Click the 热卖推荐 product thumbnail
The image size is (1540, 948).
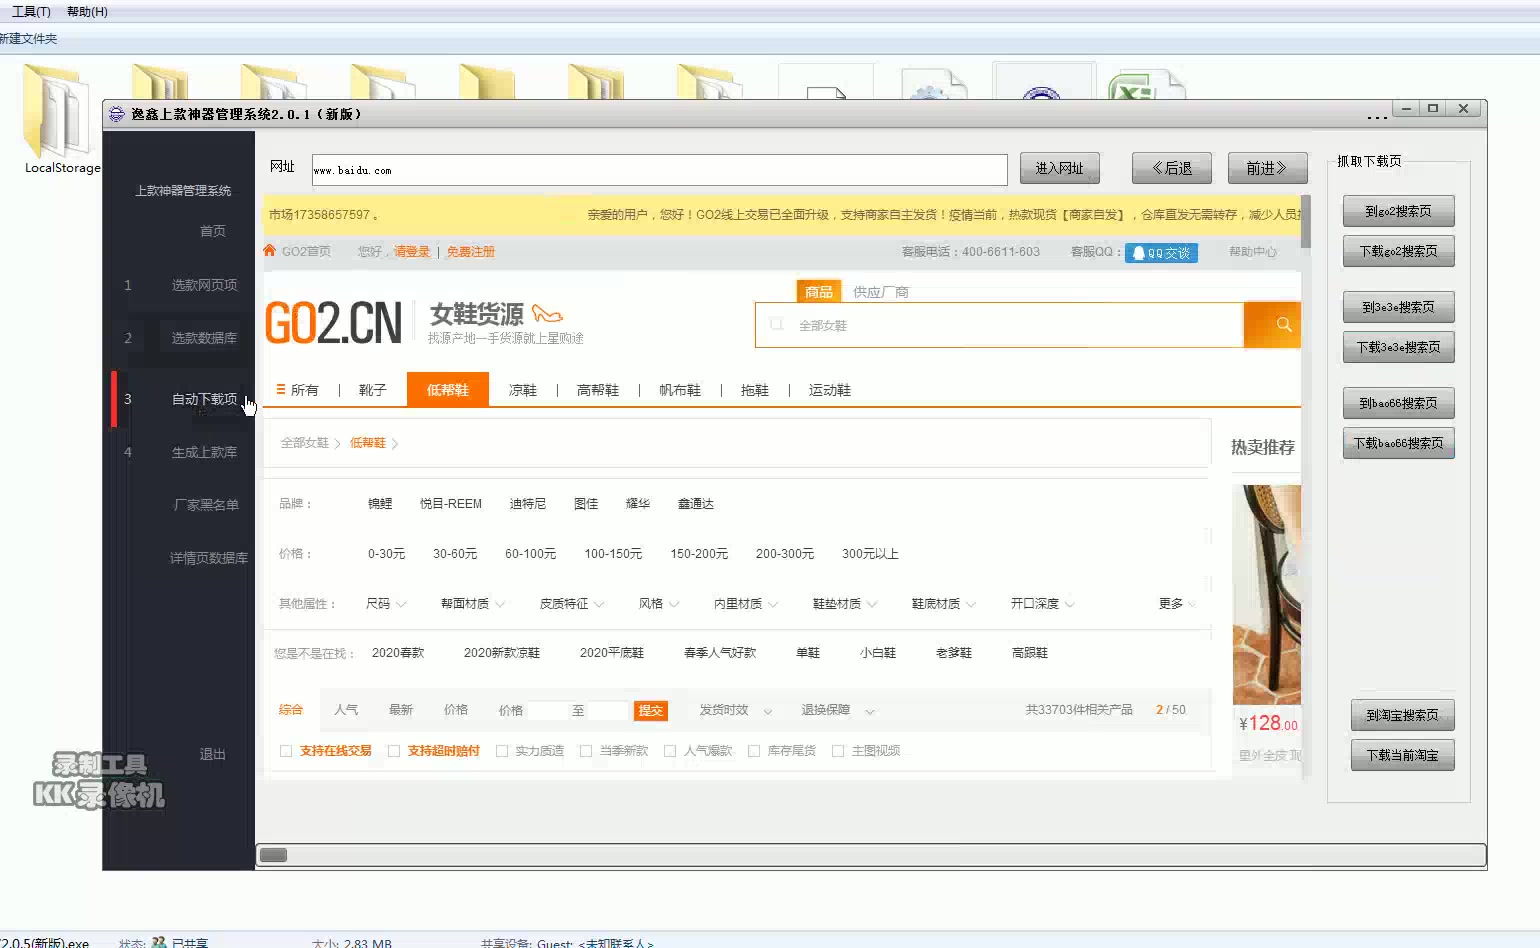tap(1267, 595)
